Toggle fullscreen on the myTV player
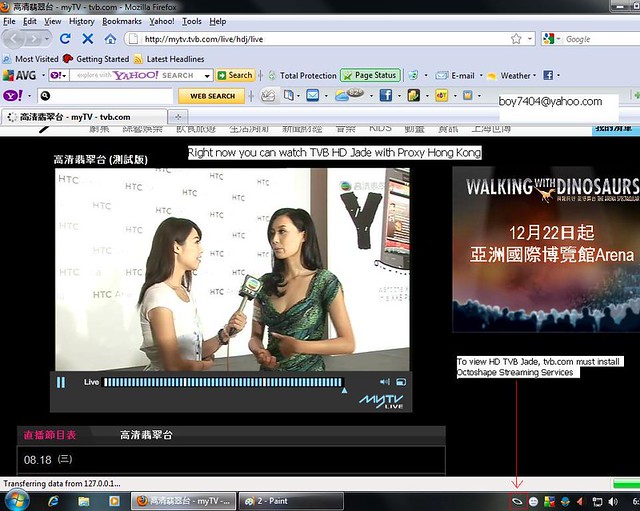This screenshot has width=640, height=511. click(x=401, y=382)
